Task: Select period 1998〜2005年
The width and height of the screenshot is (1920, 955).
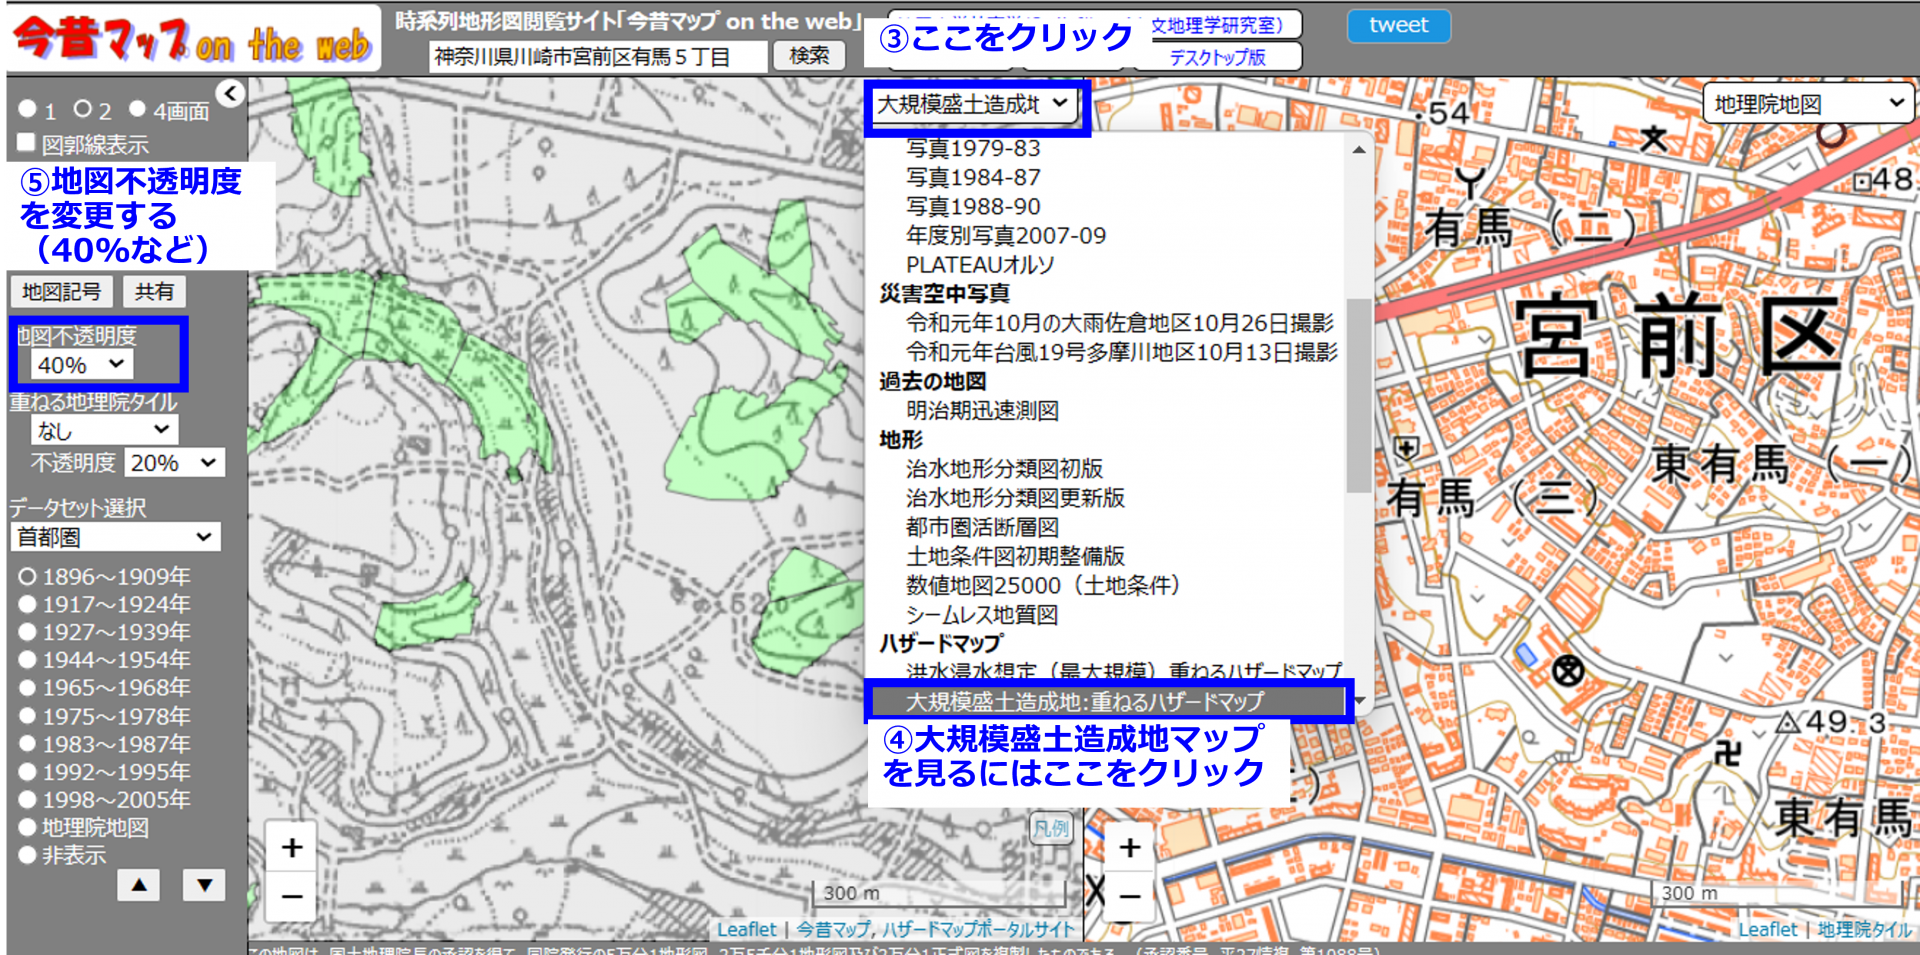Action: pos(27,800)
